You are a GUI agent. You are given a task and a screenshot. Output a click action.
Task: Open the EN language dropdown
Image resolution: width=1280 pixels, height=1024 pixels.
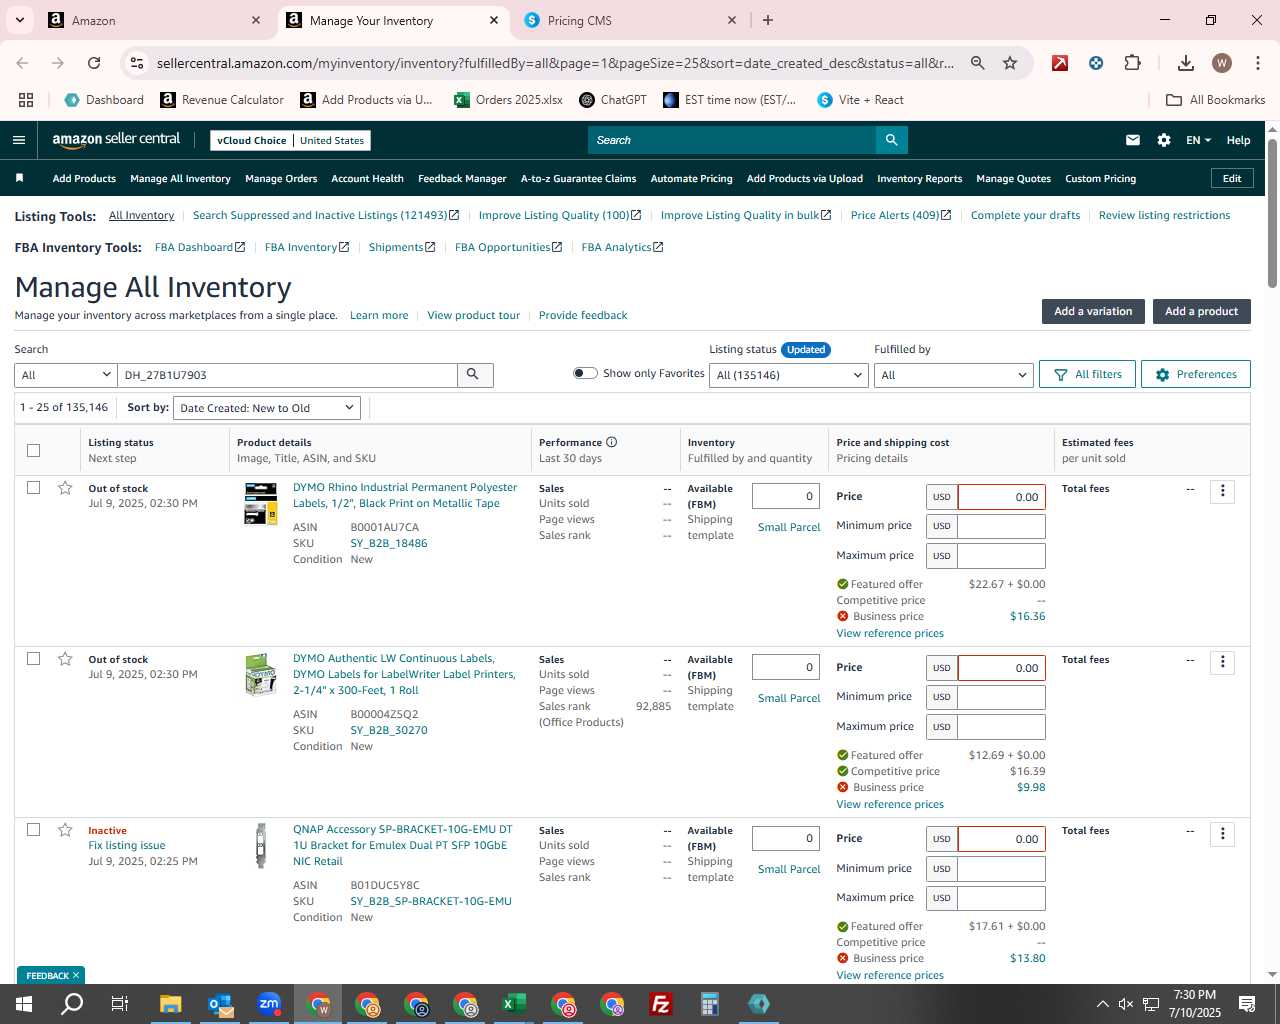1198,140
